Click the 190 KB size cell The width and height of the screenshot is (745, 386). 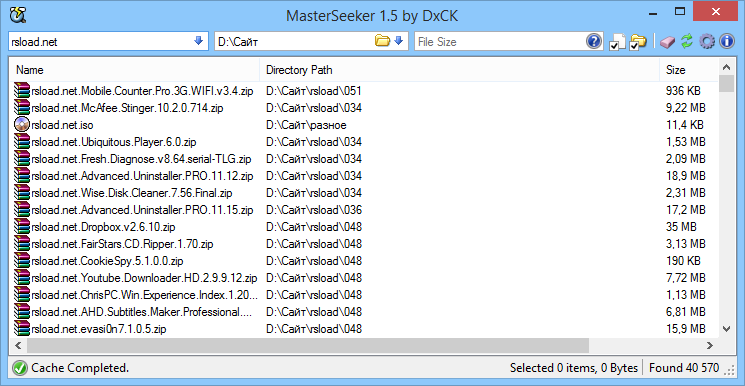(x=683, y=261)
